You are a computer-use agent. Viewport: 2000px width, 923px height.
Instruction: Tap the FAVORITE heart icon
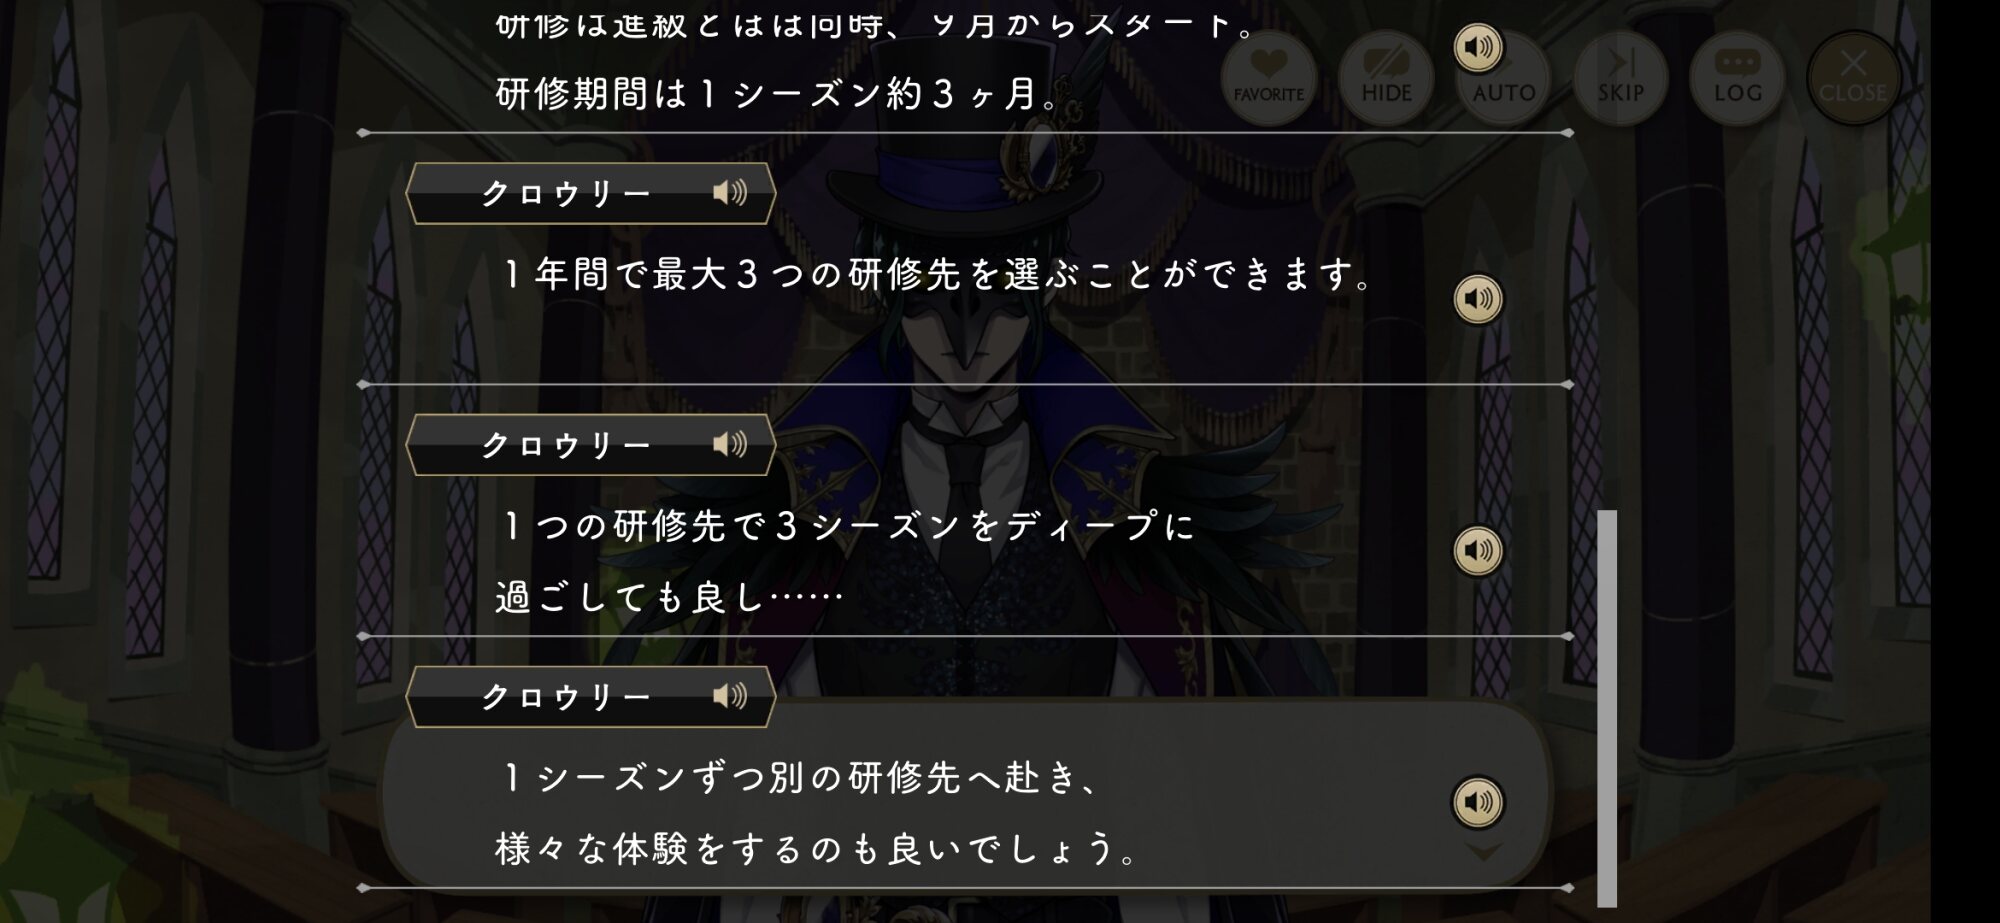coord(1268,78)
